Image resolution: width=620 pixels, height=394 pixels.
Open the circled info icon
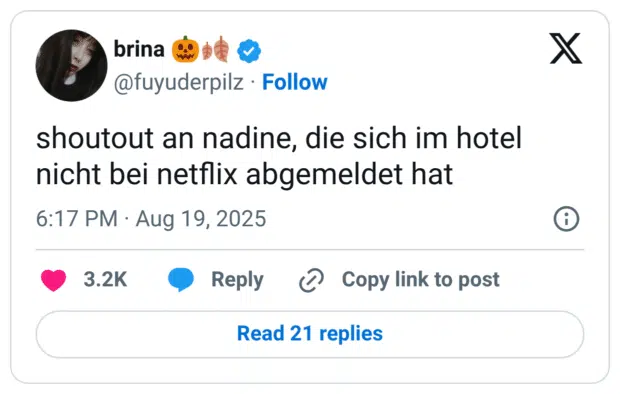(566, 219)
